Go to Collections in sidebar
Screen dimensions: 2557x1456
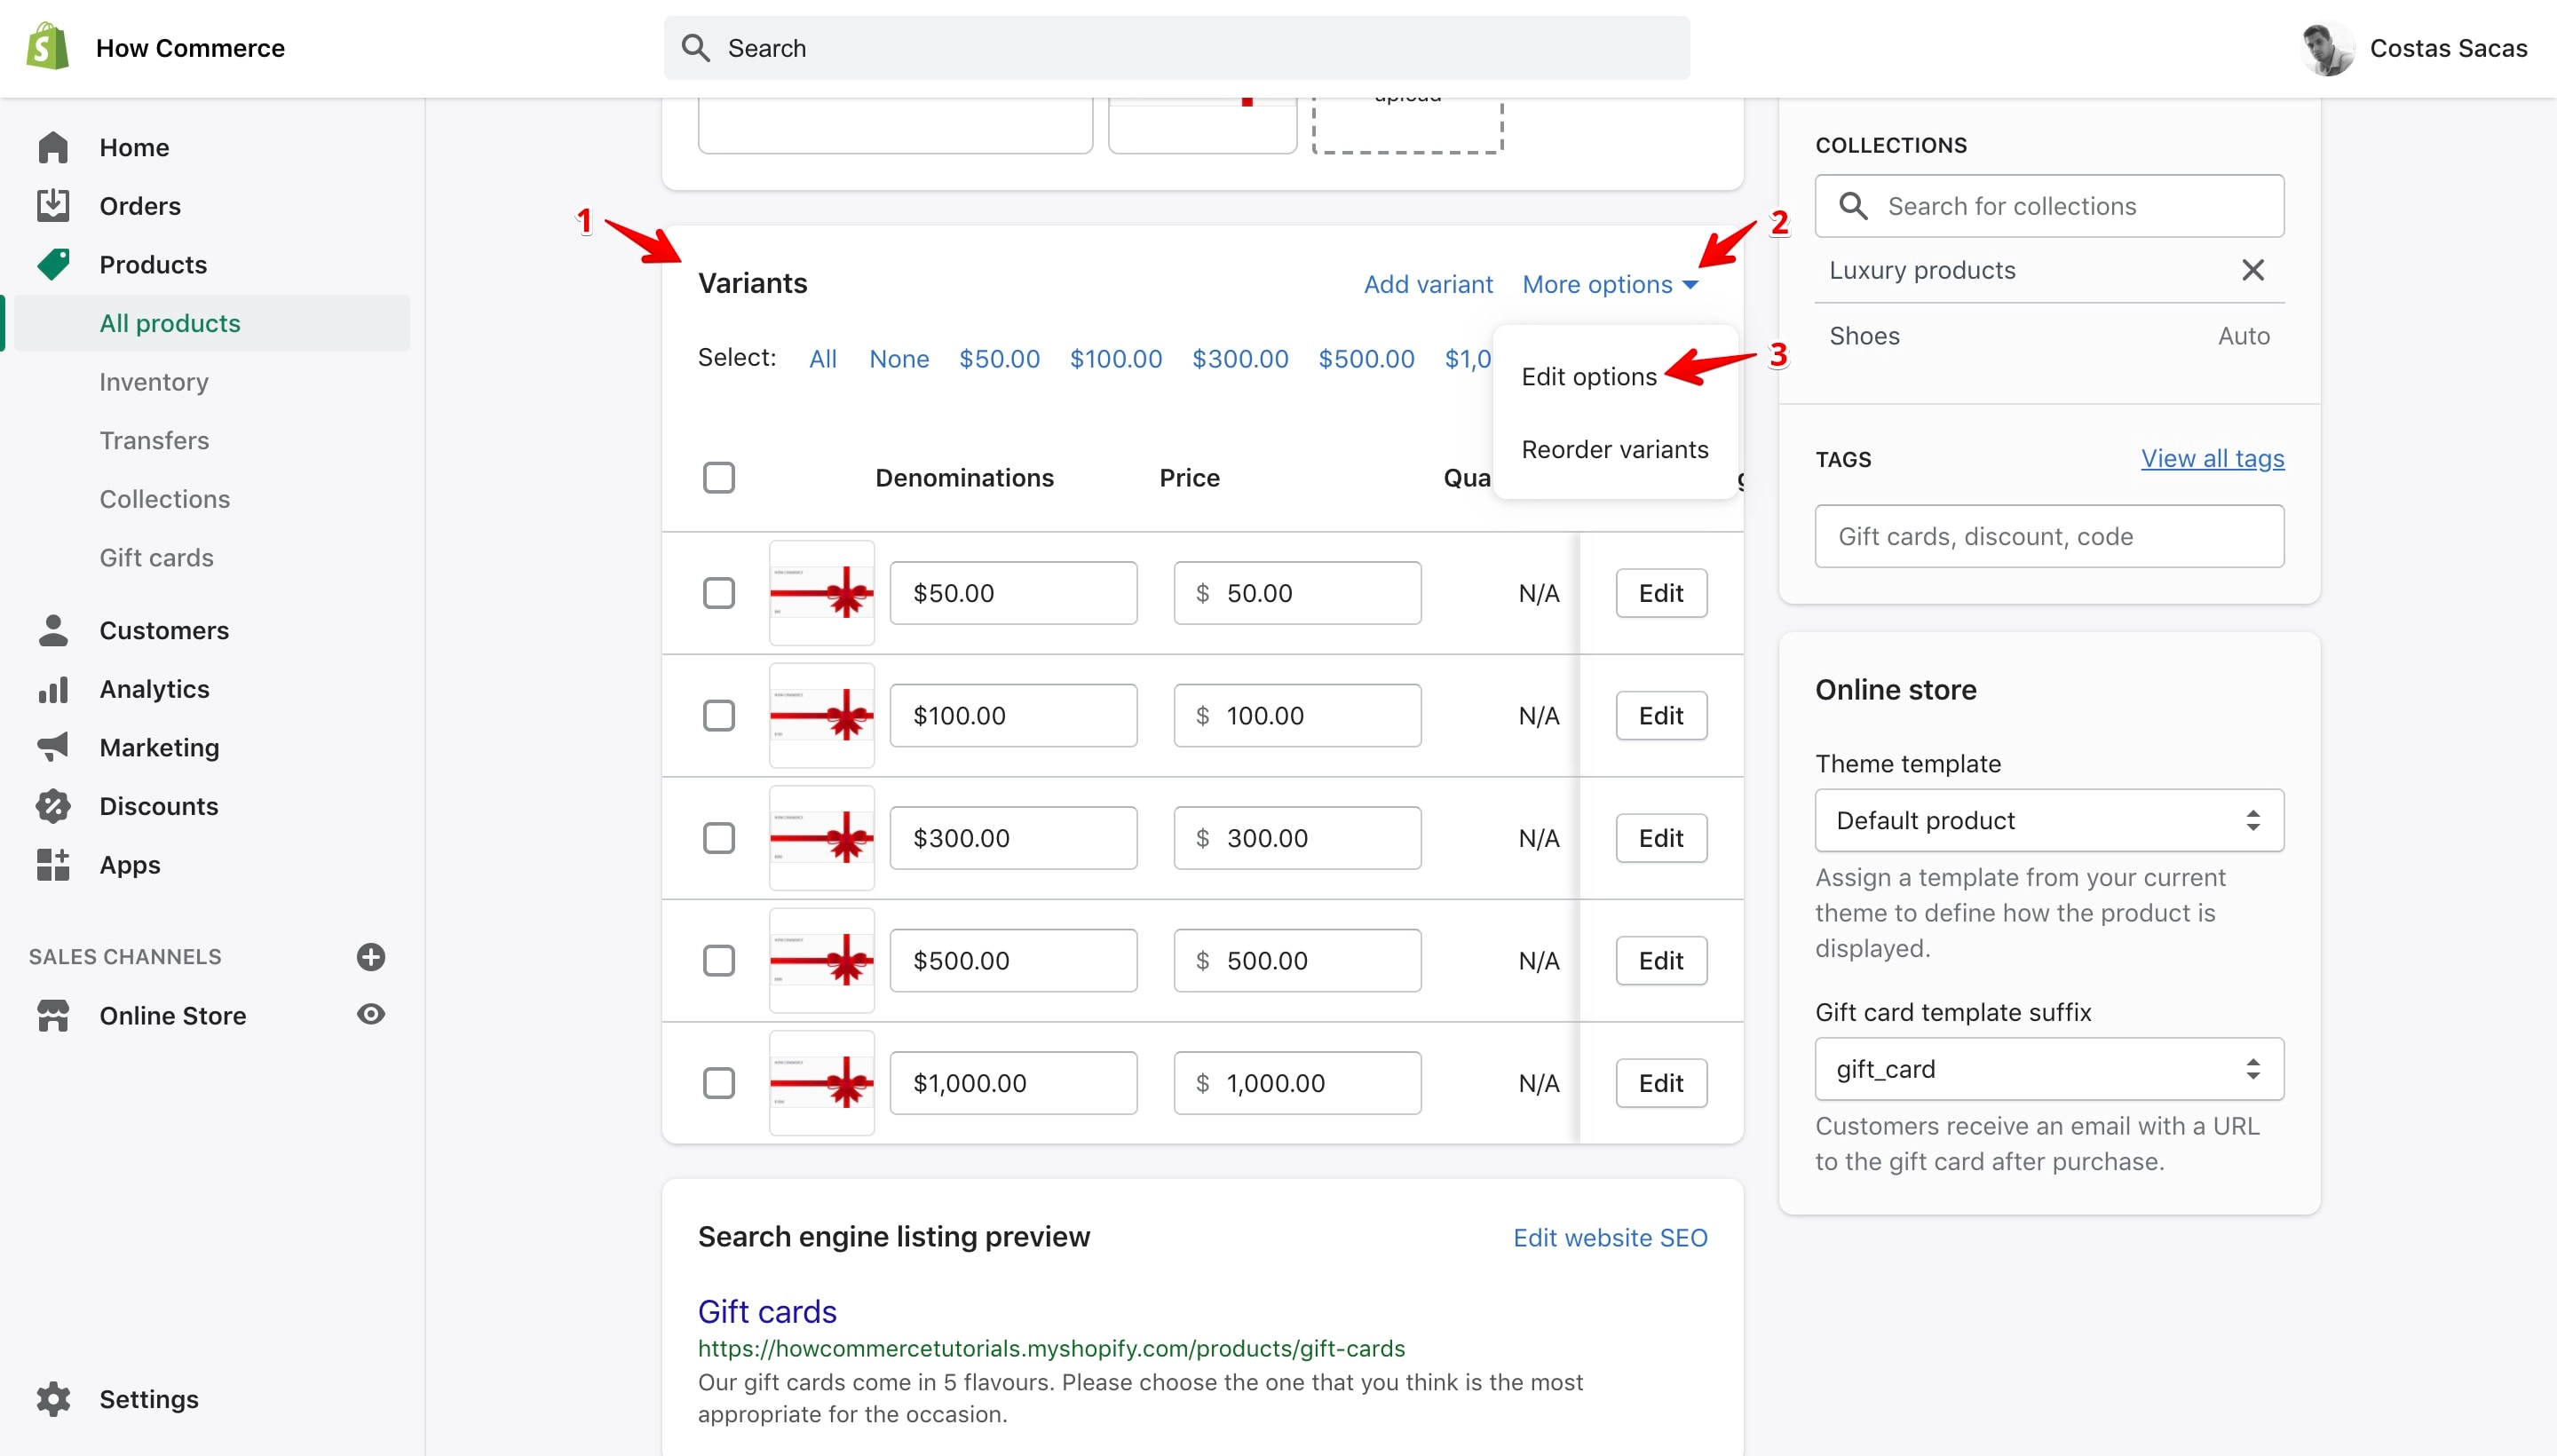[x=165, y=499]
